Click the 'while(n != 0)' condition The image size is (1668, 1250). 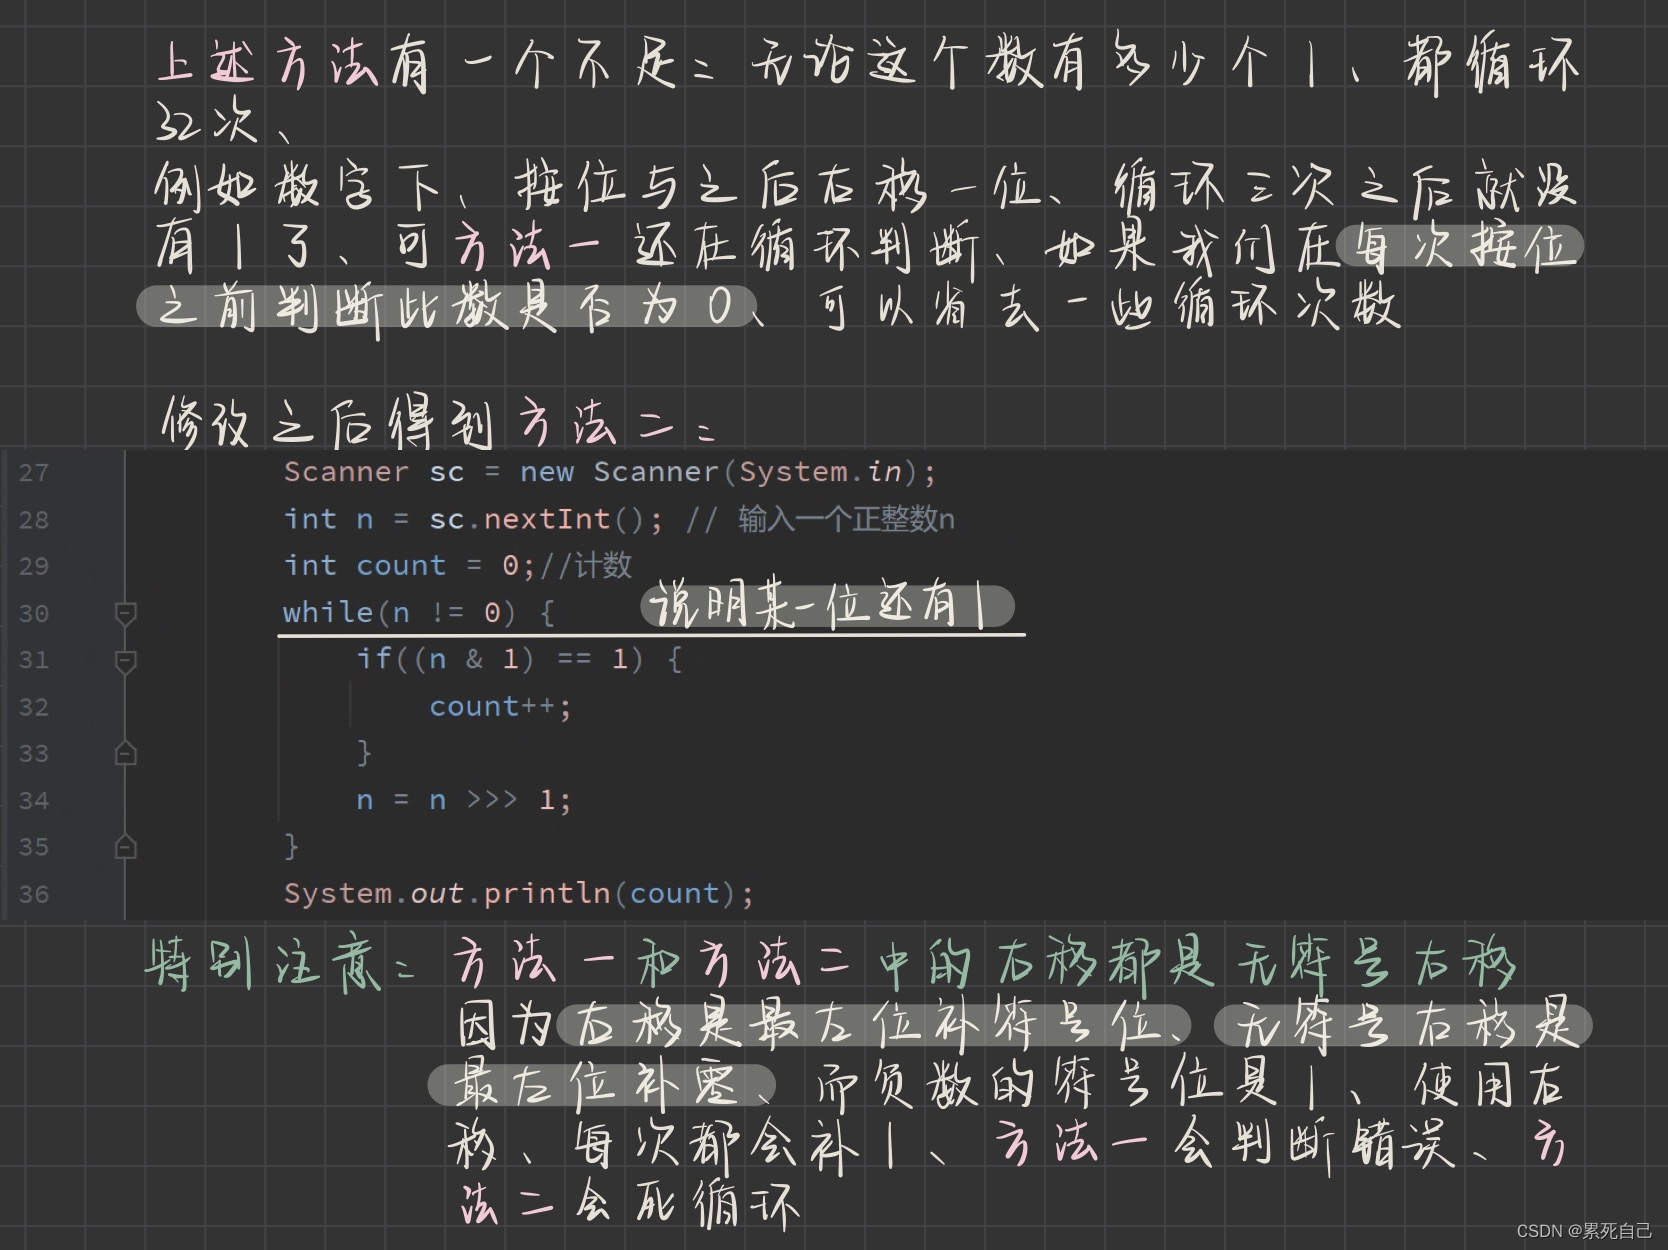tap(399, 612)
